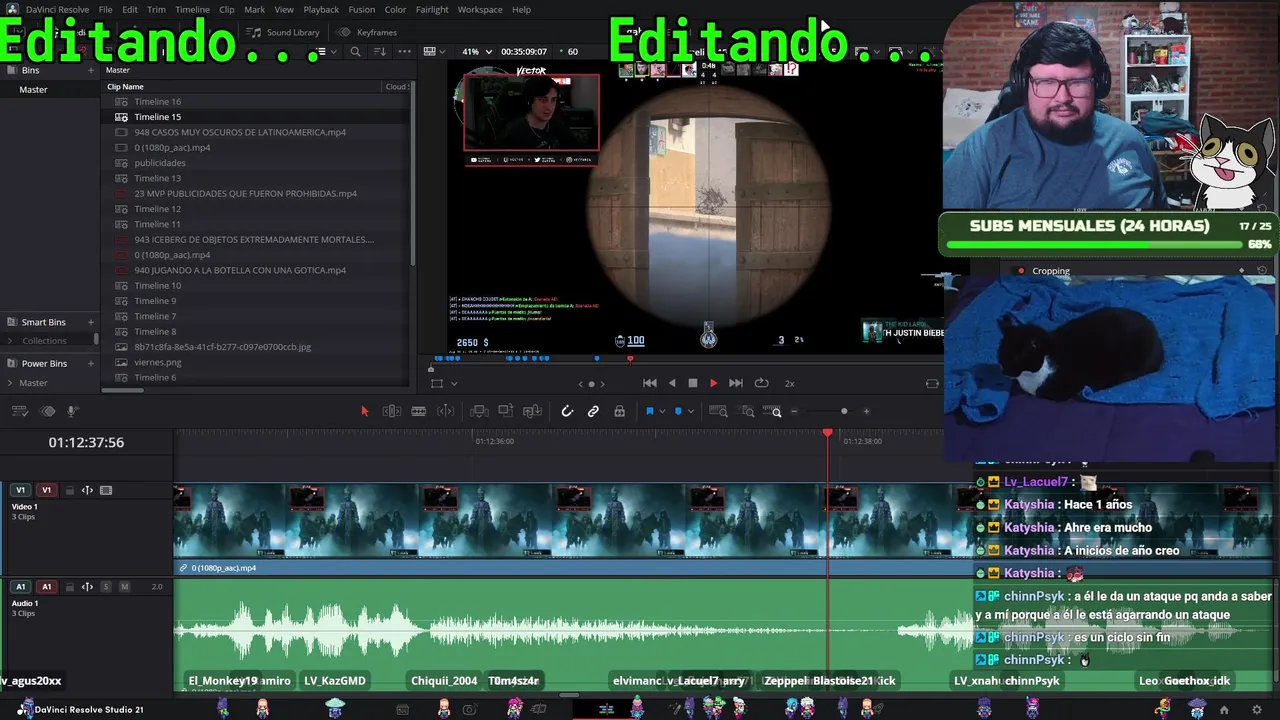1280x720 pixels.
Task: Open the Keyframes panel
Action: 367,32
